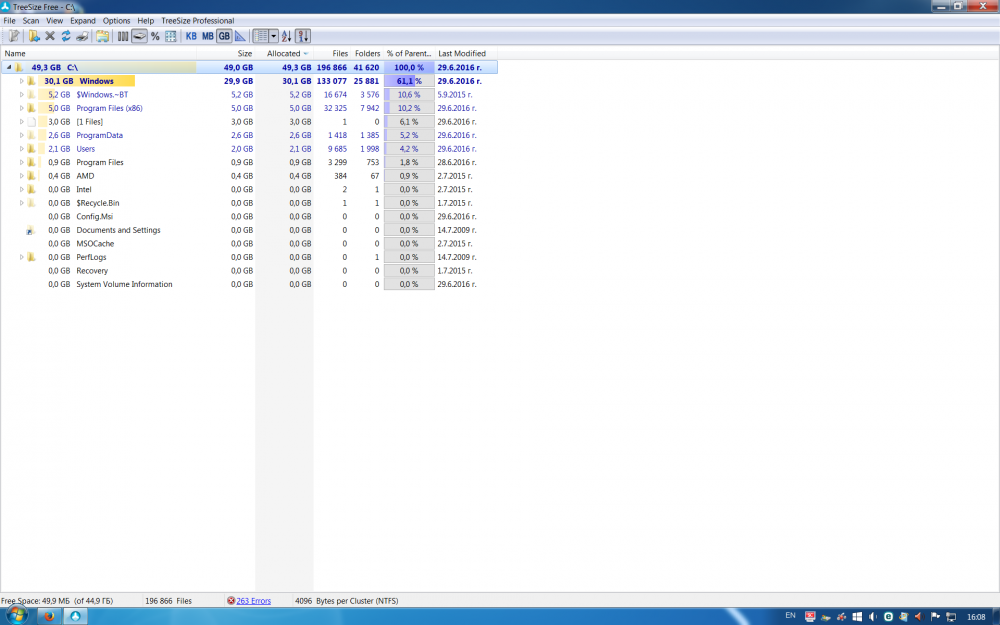The width and height of the screenshot is (1000, 625).
Task: Click the automatic units triangle ruler icon
Action: [240, 36]
